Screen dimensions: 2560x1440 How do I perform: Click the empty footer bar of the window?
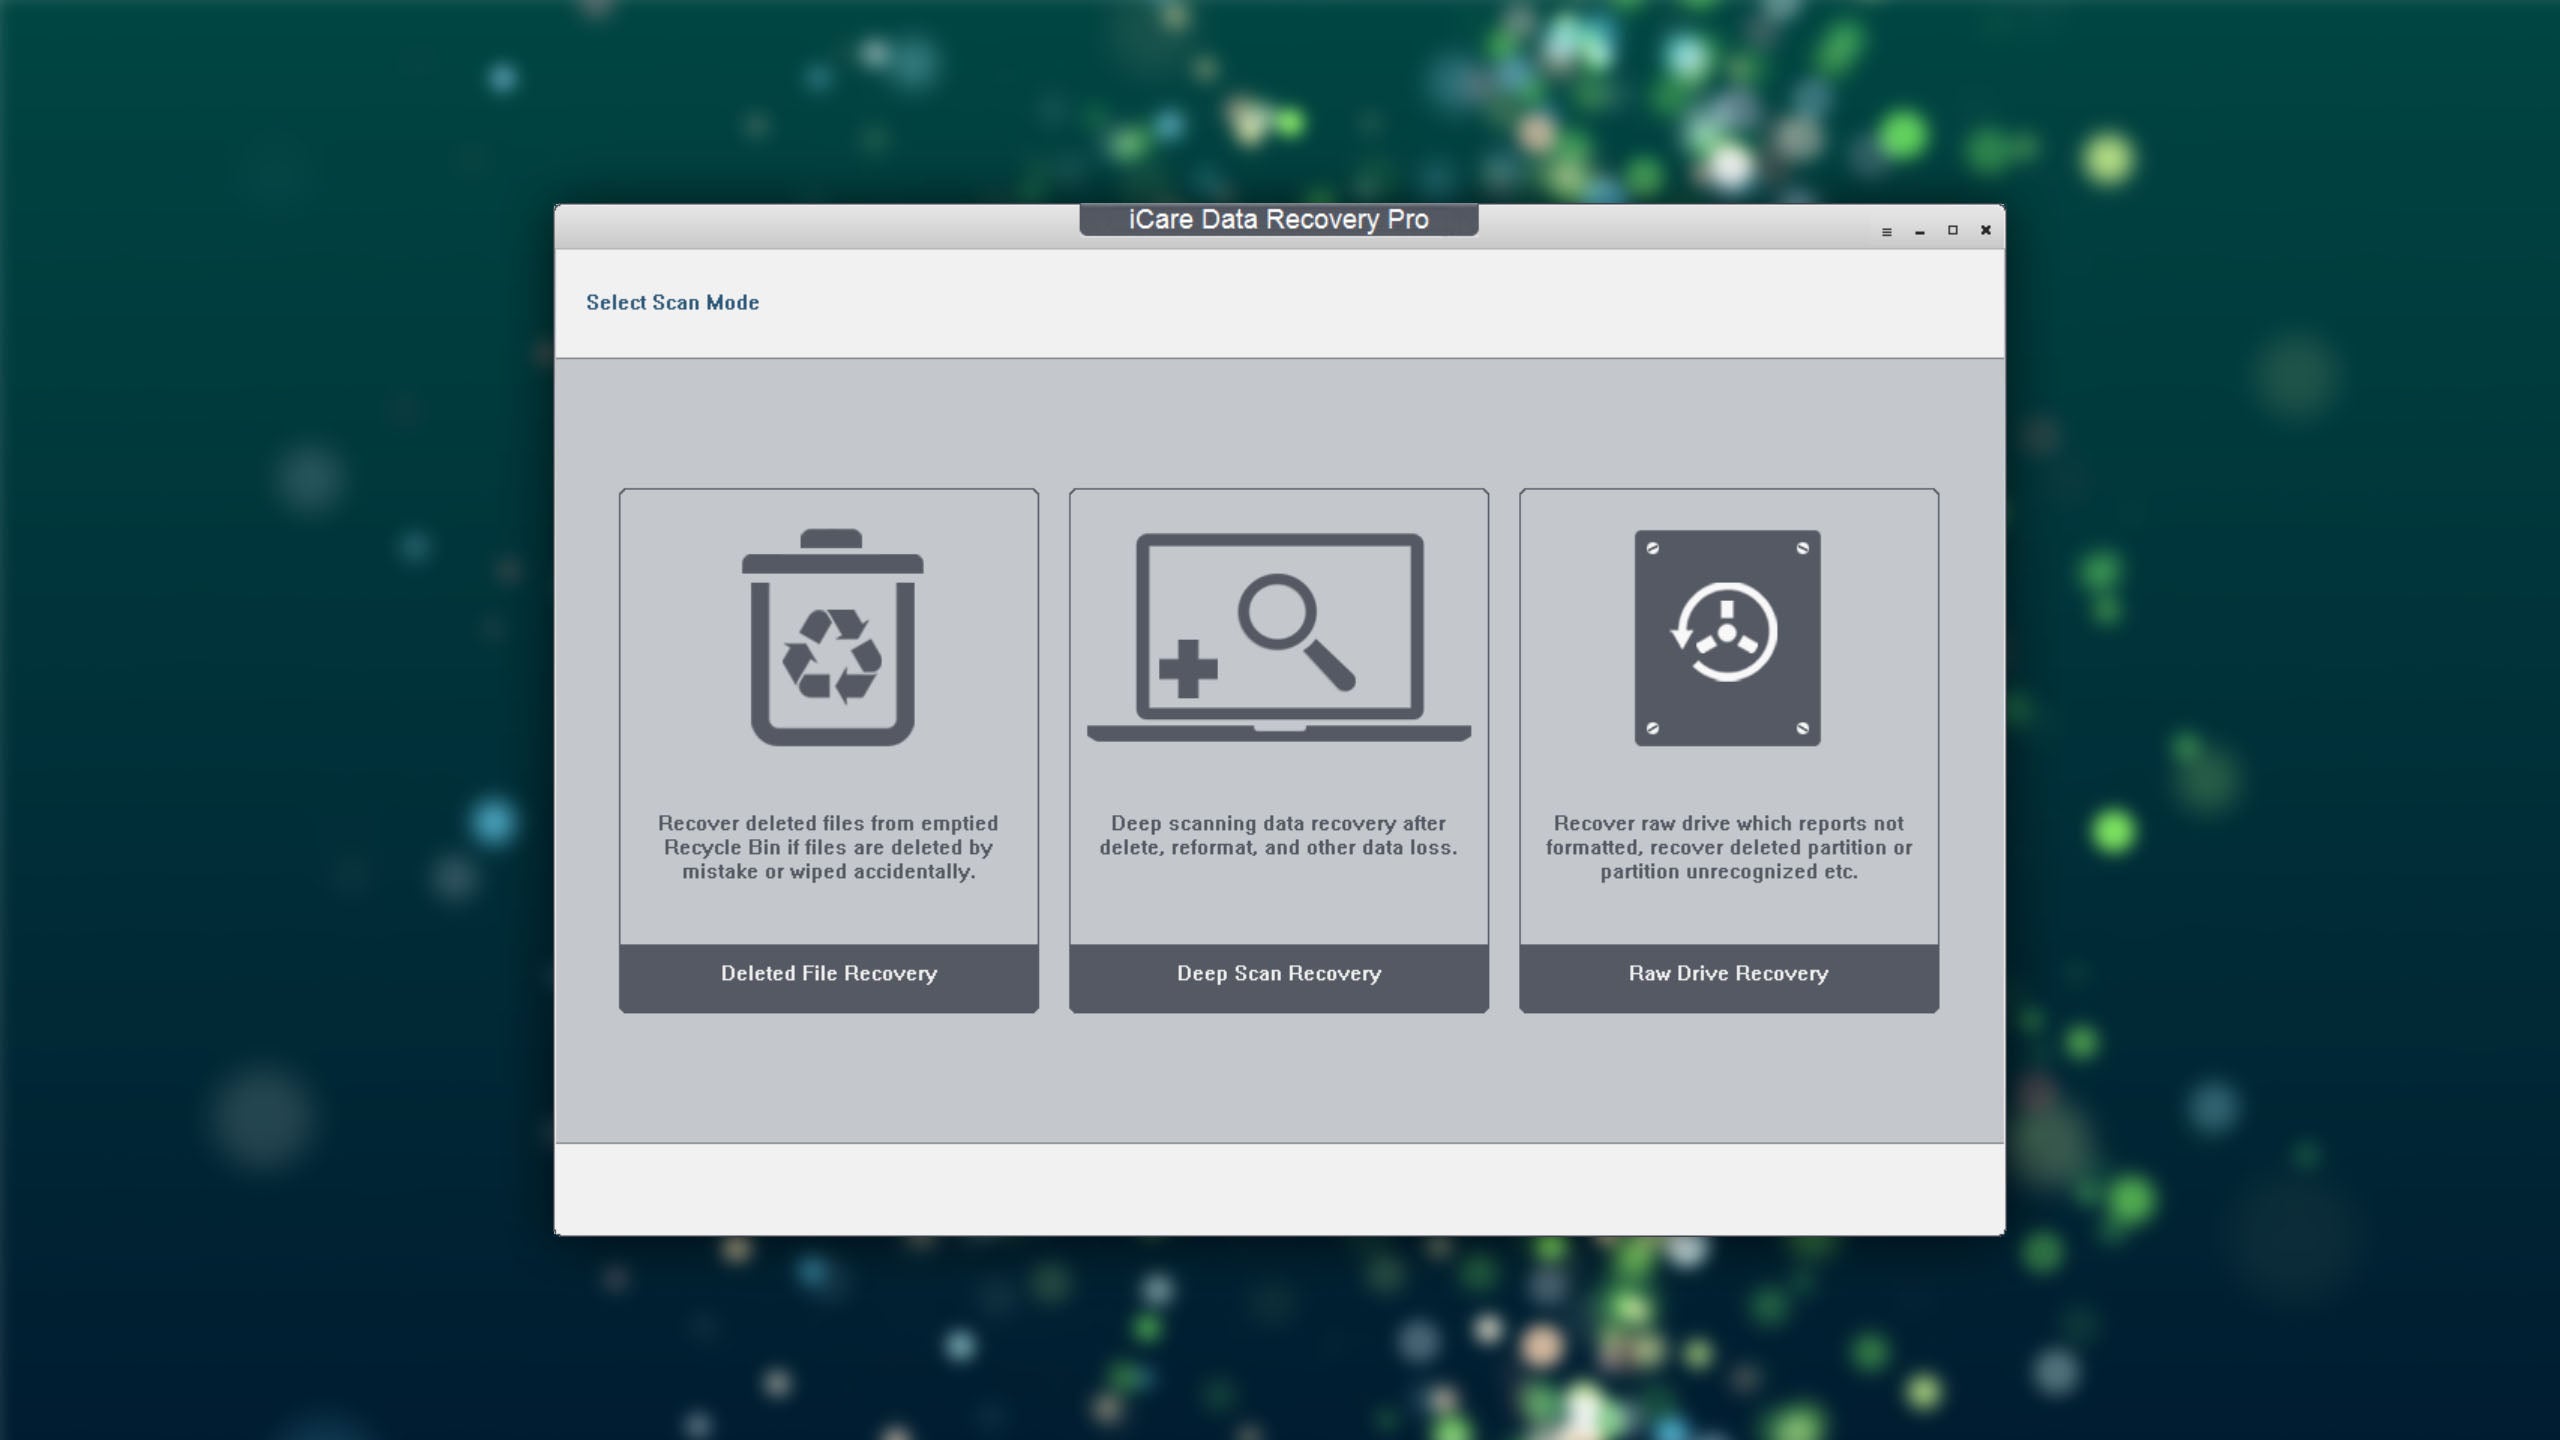(1278, 1188)
